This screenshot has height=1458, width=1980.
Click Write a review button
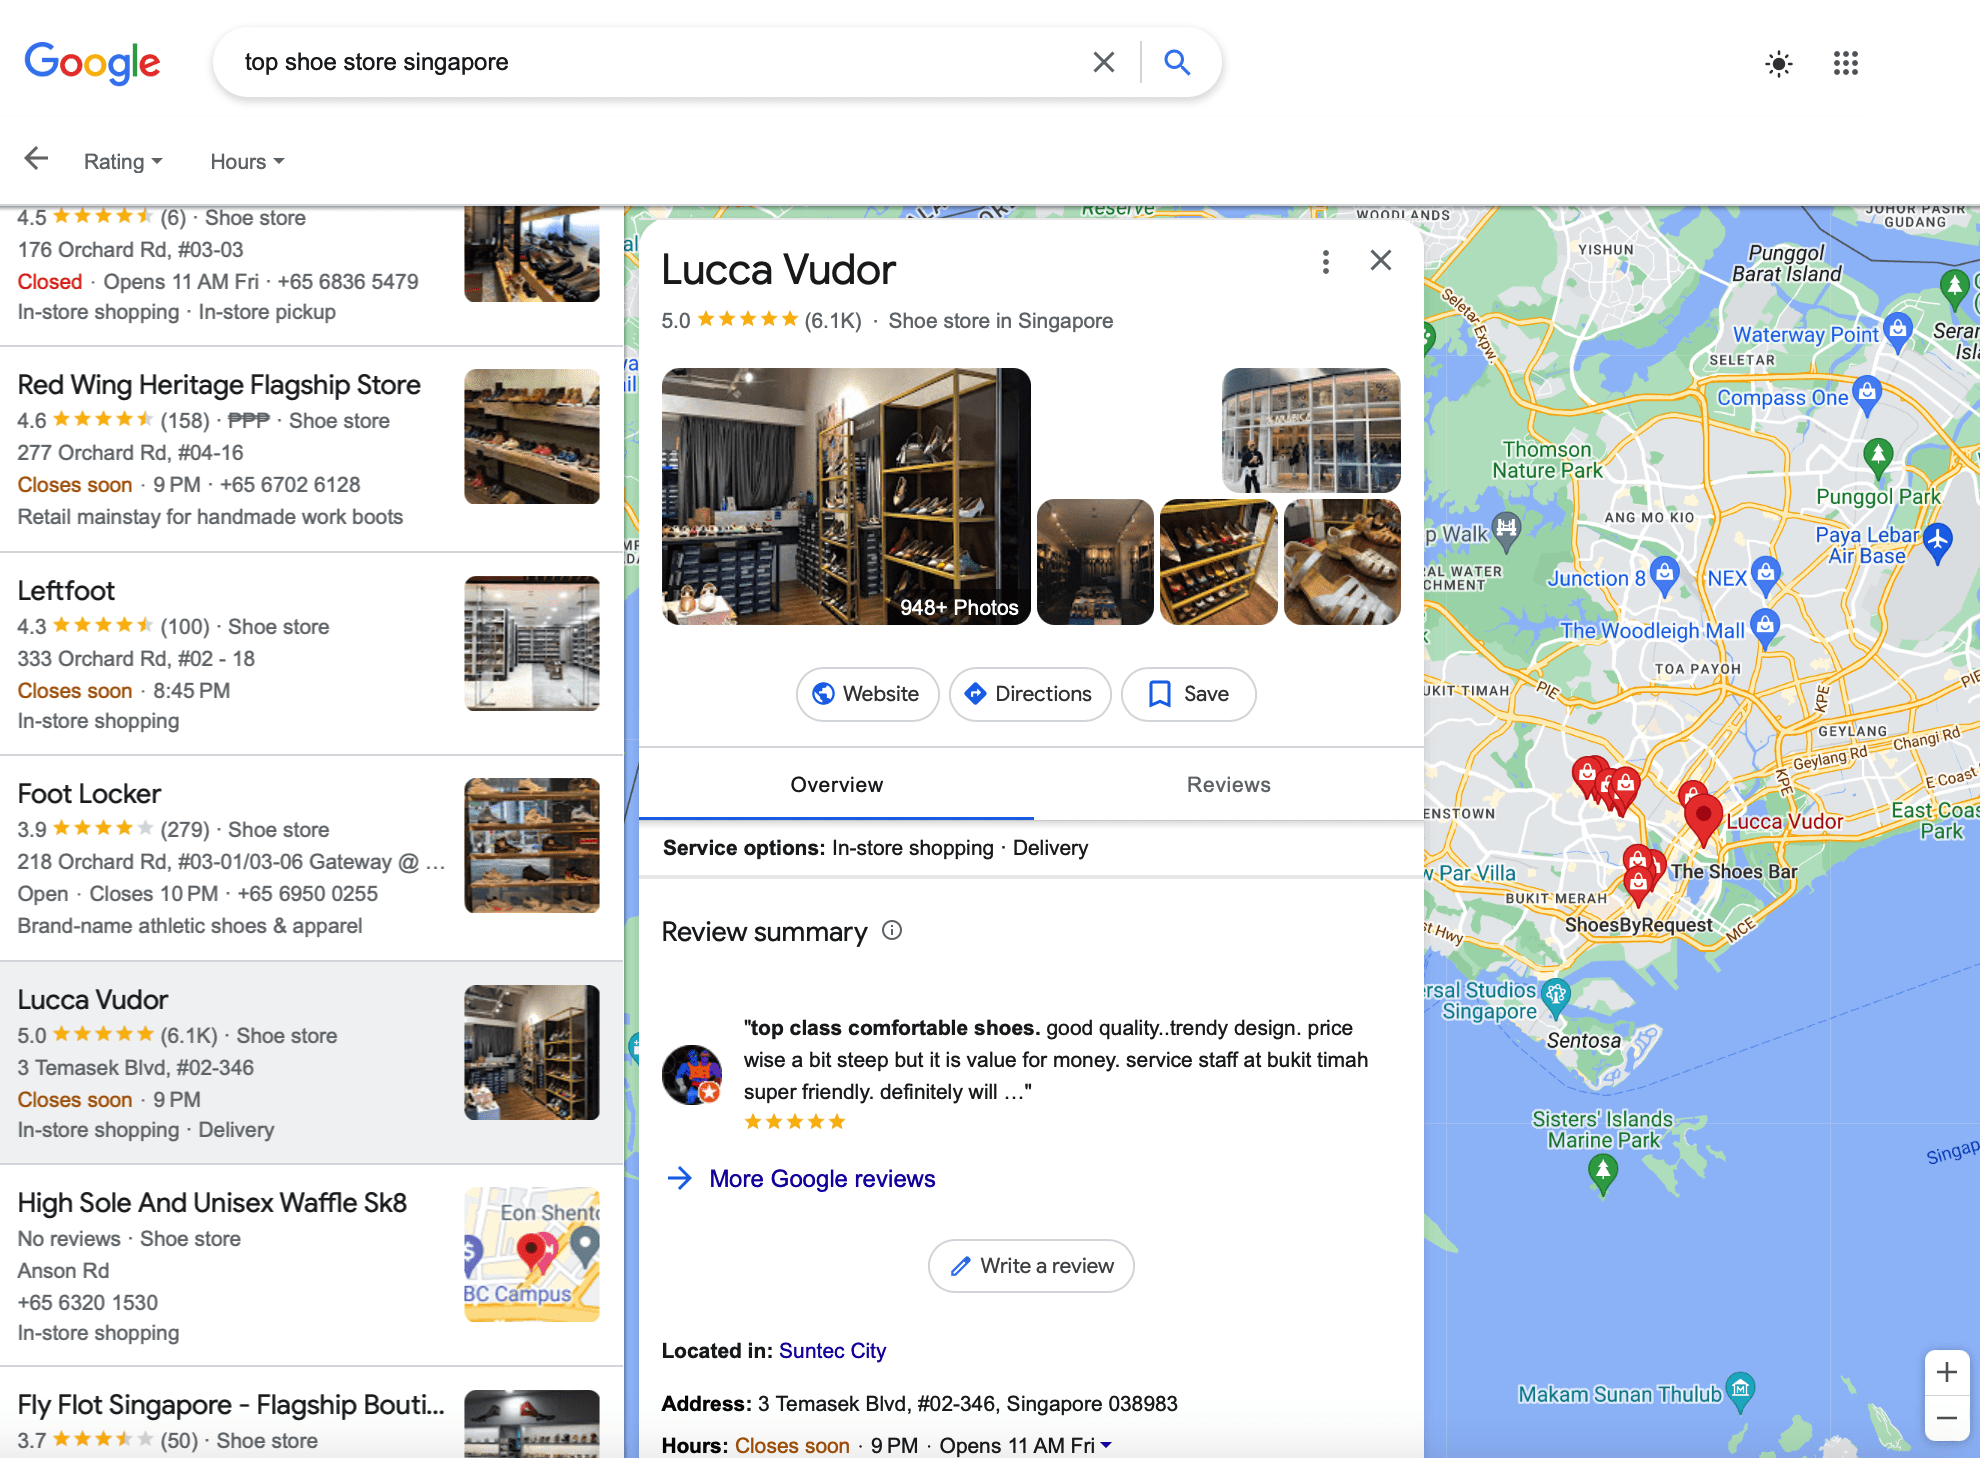pos(1031,1266)
